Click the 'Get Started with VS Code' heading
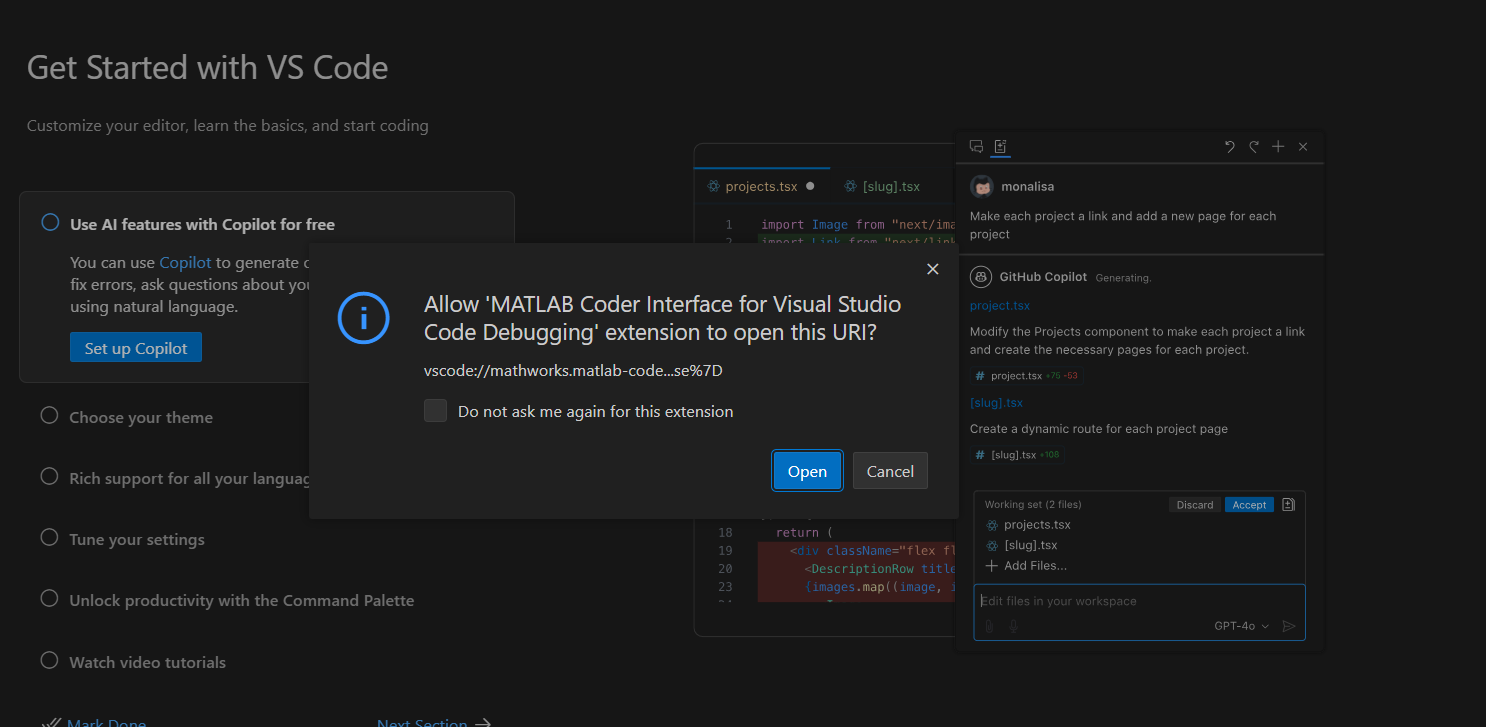 tap(207, 67)
